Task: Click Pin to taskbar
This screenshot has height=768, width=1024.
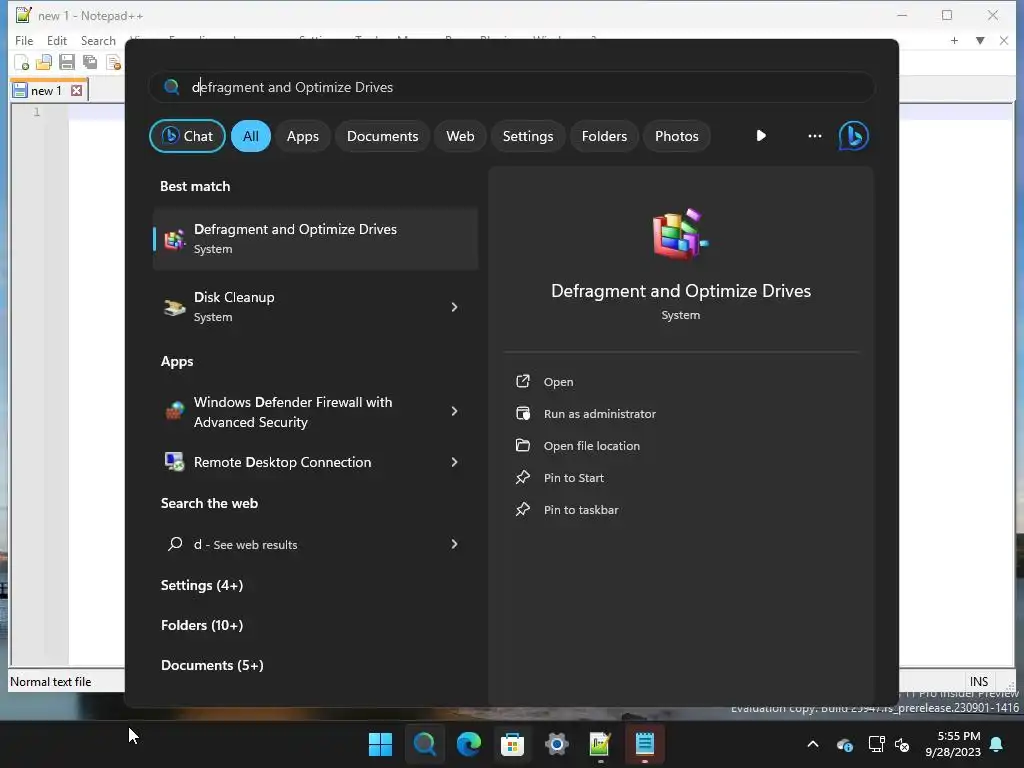Action: [581, 509]
